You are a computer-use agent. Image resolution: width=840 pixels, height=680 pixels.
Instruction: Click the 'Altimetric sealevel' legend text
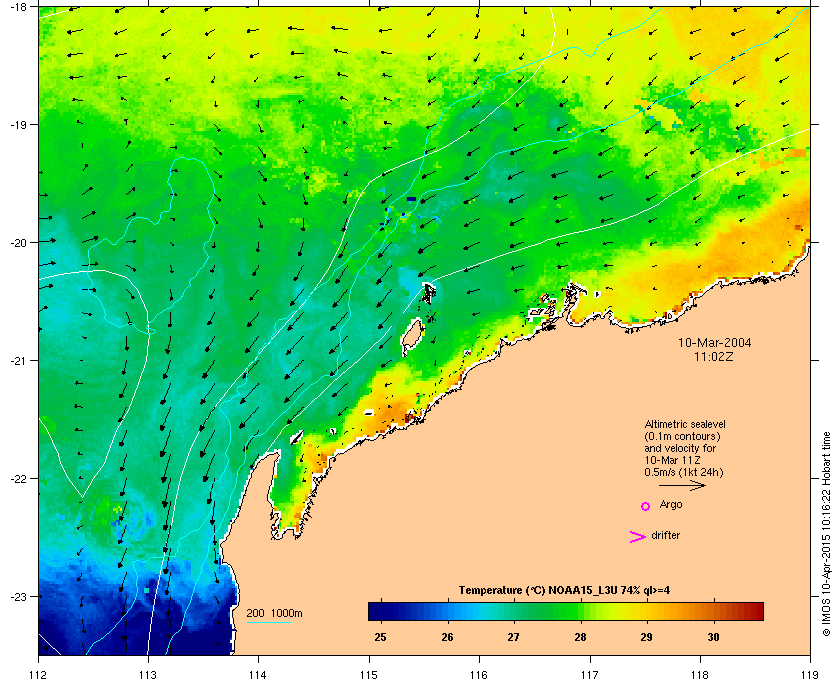click(x=685, y=424)
